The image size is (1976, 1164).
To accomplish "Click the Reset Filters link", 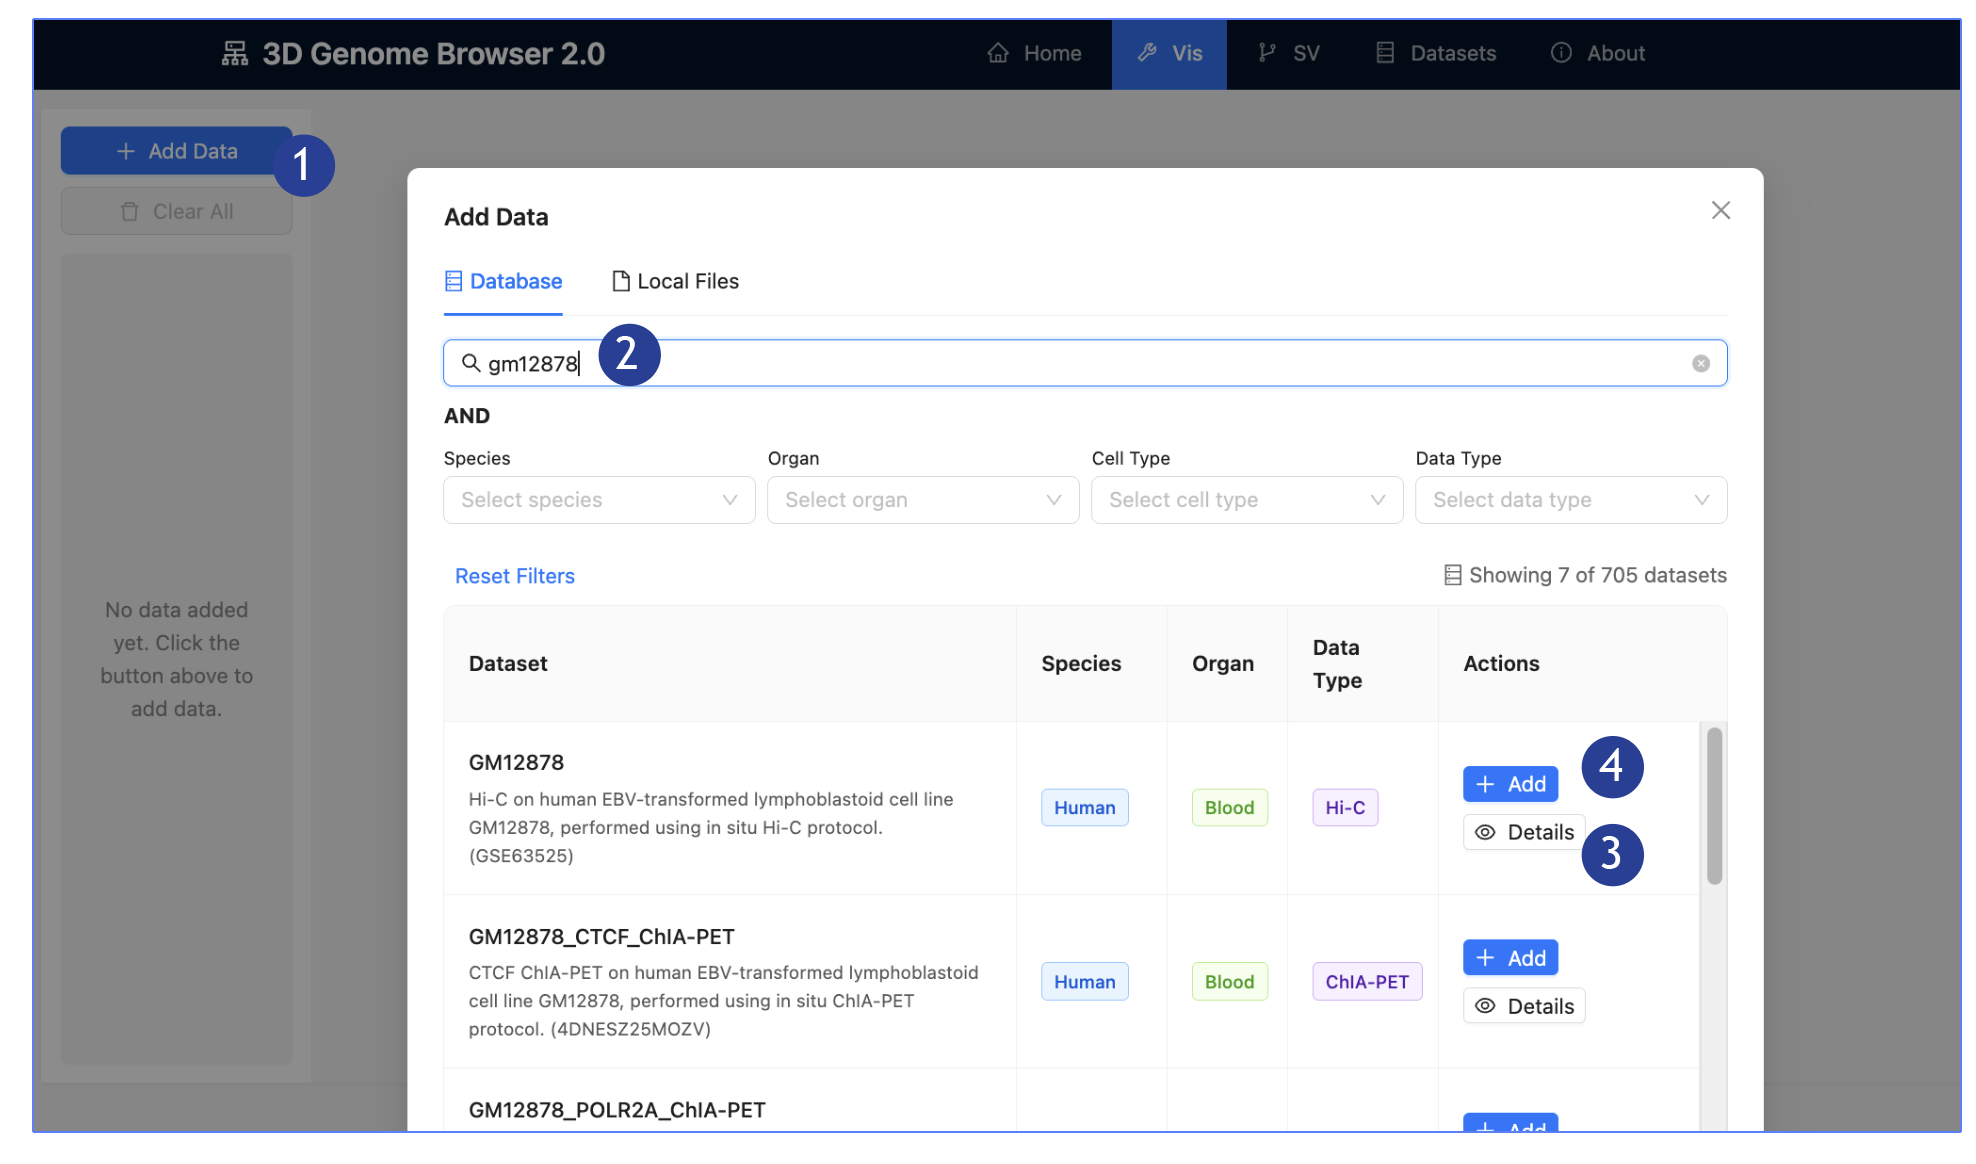I will click(x=514, y=575).
